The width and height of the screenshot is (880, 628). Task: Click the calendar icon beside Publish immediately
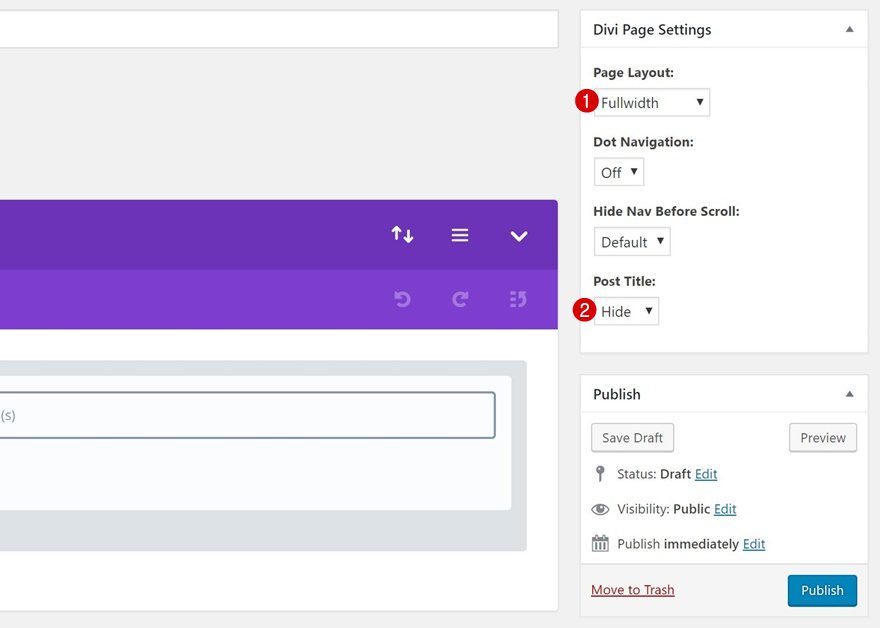tap(600, 544)
